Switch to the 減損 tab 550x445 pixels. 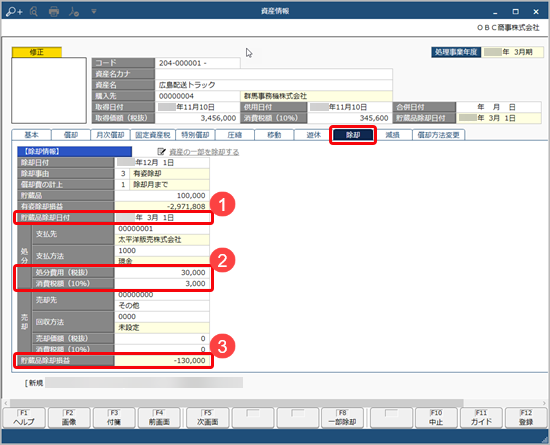pyautogui.click(x=393, y=135)
